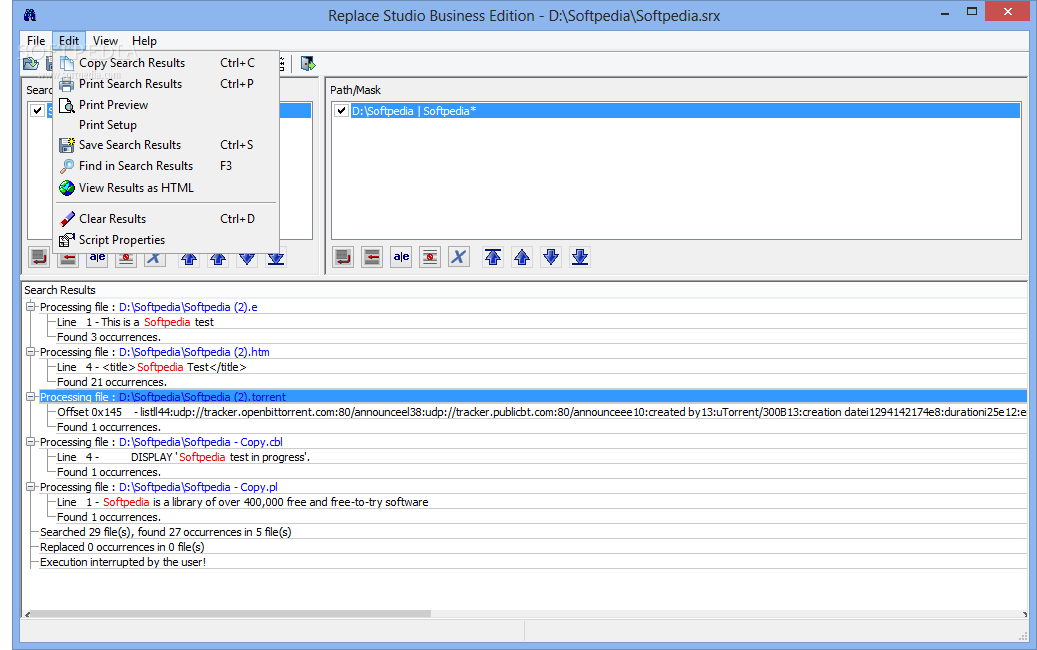Viewport: 1037px width, 650px height.
Task: Collapse Softpedia (2).htm results node
Action: pos(30,351)
